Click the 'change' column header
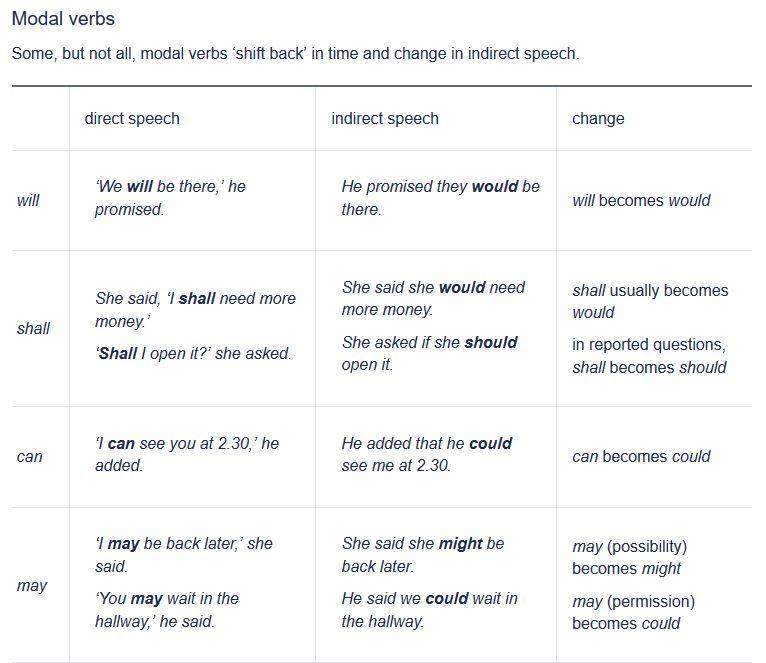Viewport: 766px width, 663px height. [598, 118]
